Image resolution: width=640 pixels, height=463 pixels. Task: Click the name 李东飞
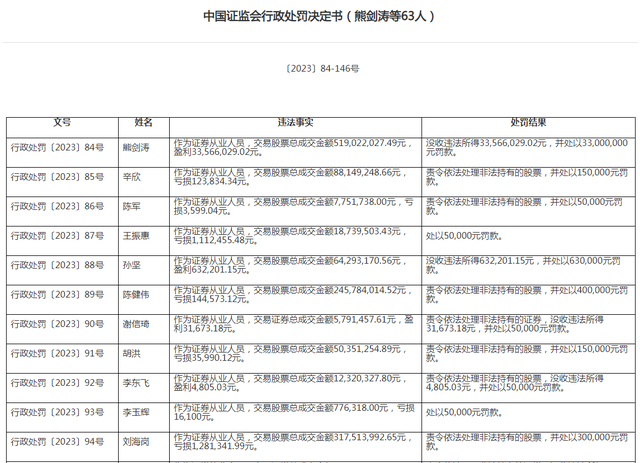coord(136,383)
